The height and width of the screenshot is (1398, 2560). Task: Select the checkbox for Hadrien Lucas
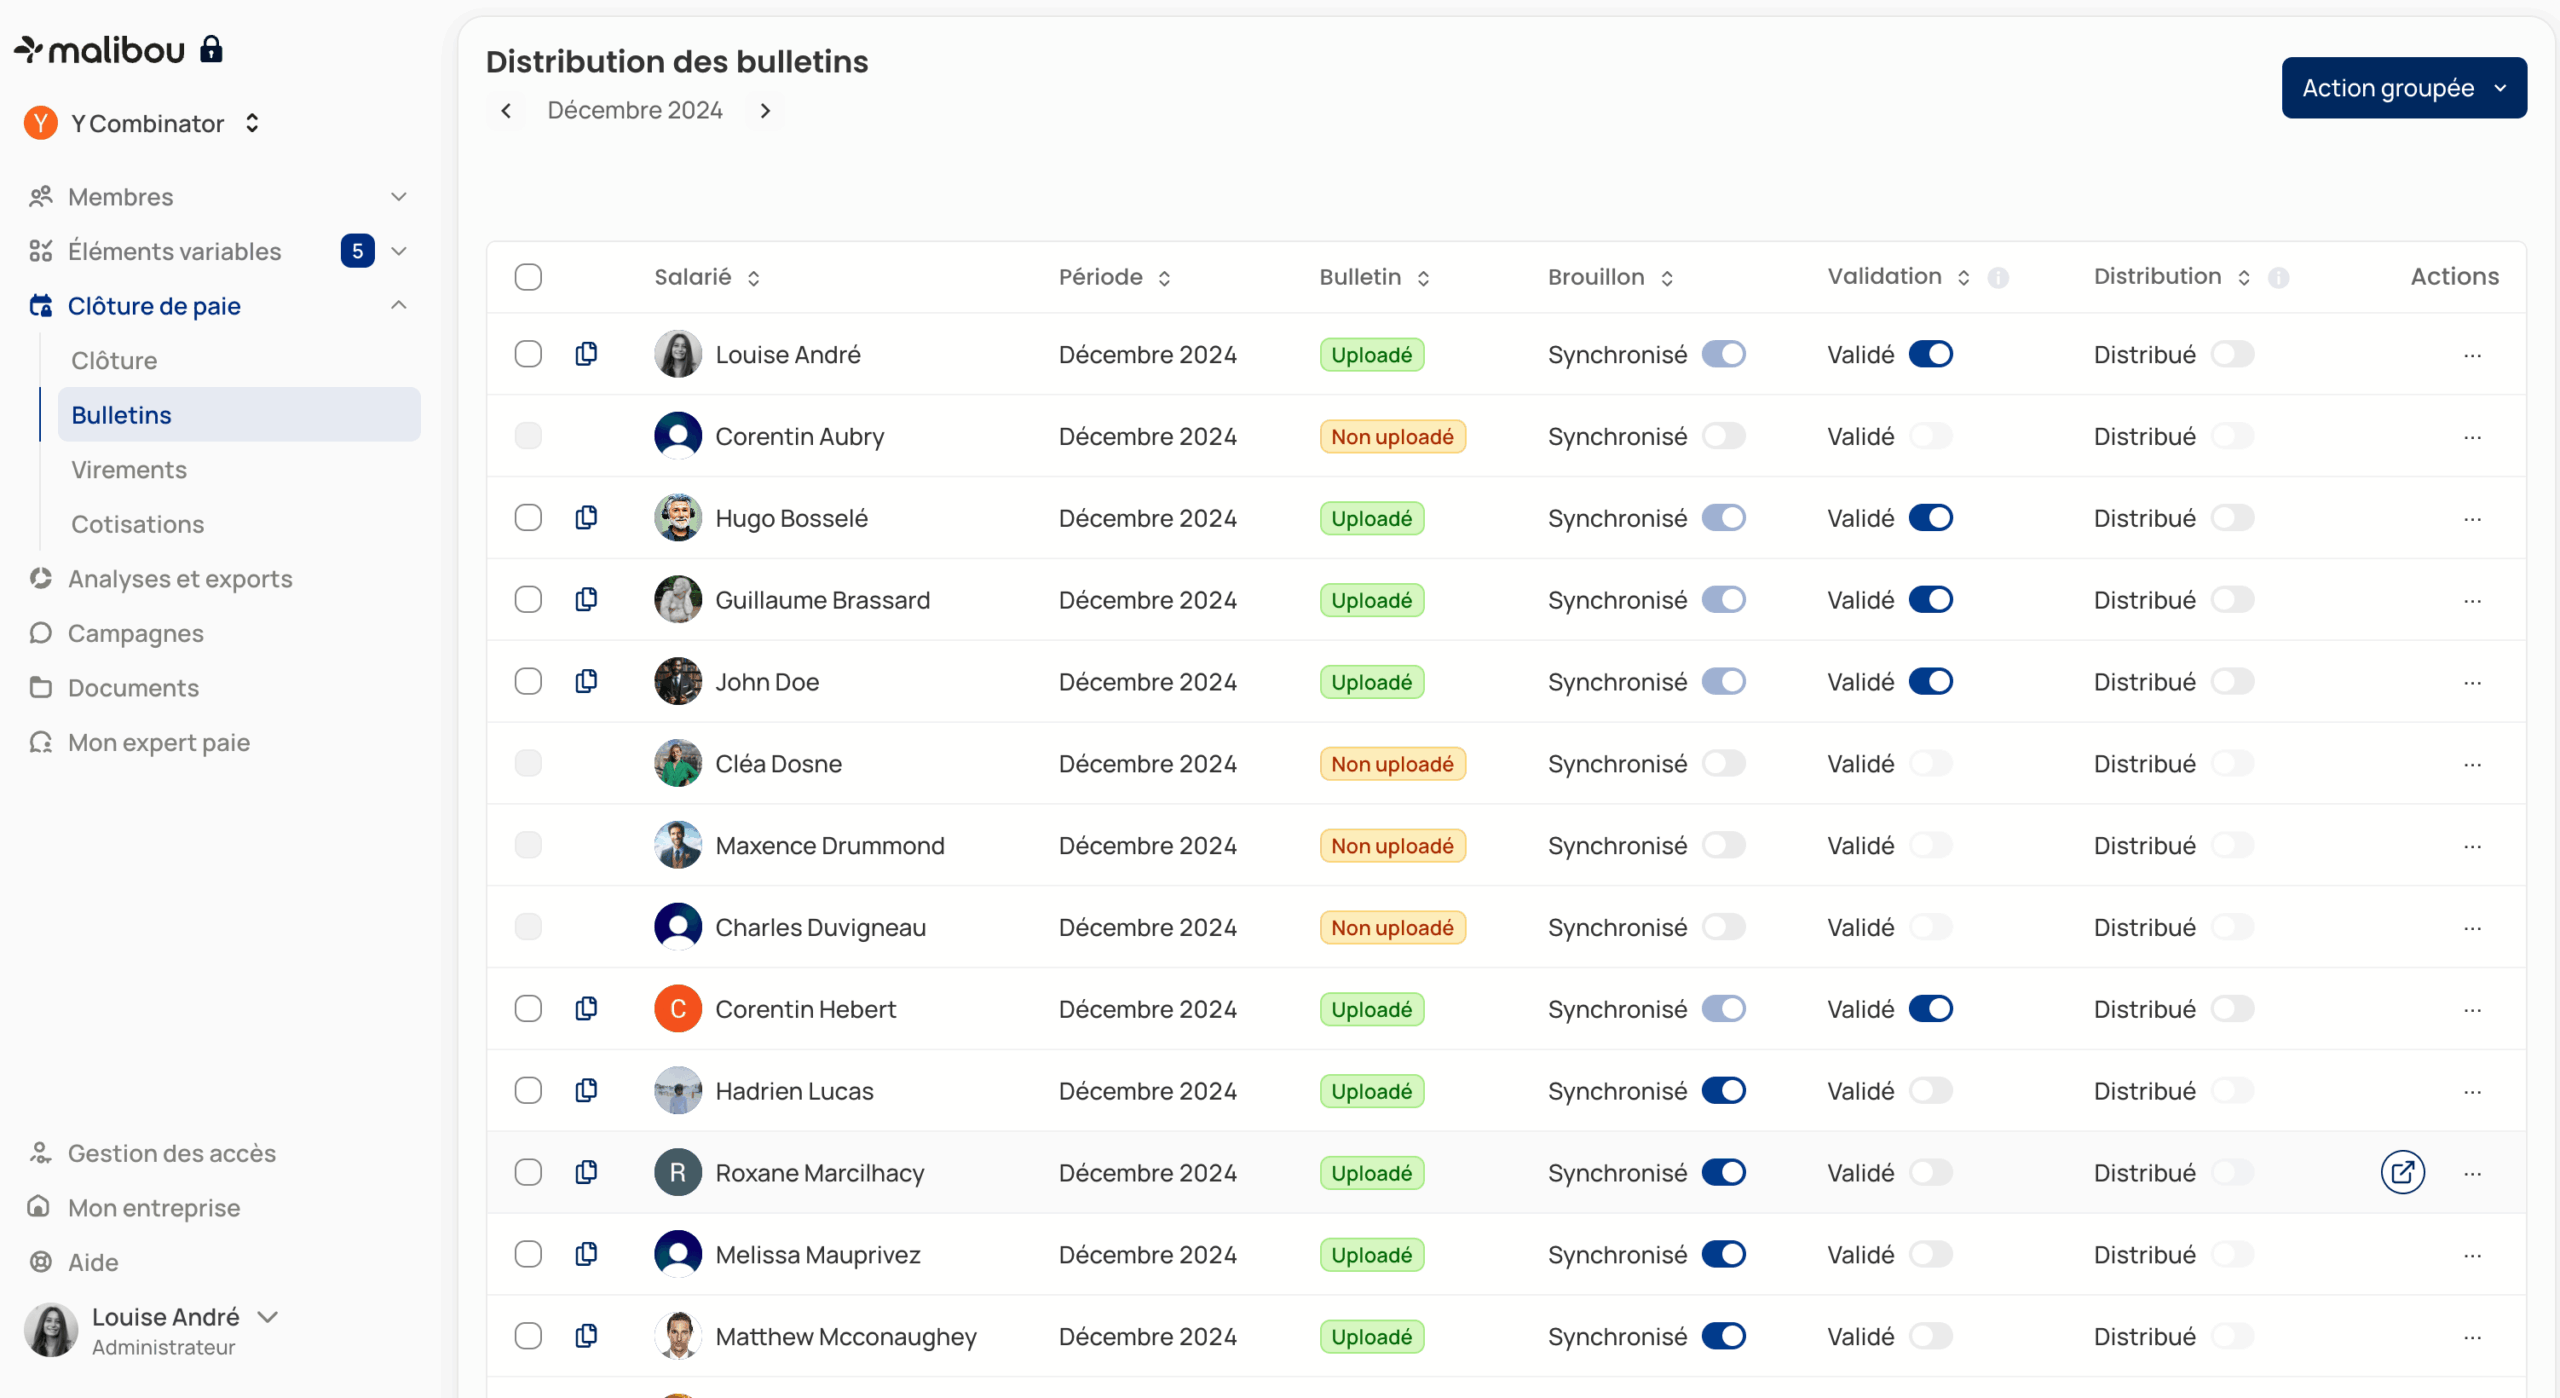pyautogui.click(x=528, y=1091)
